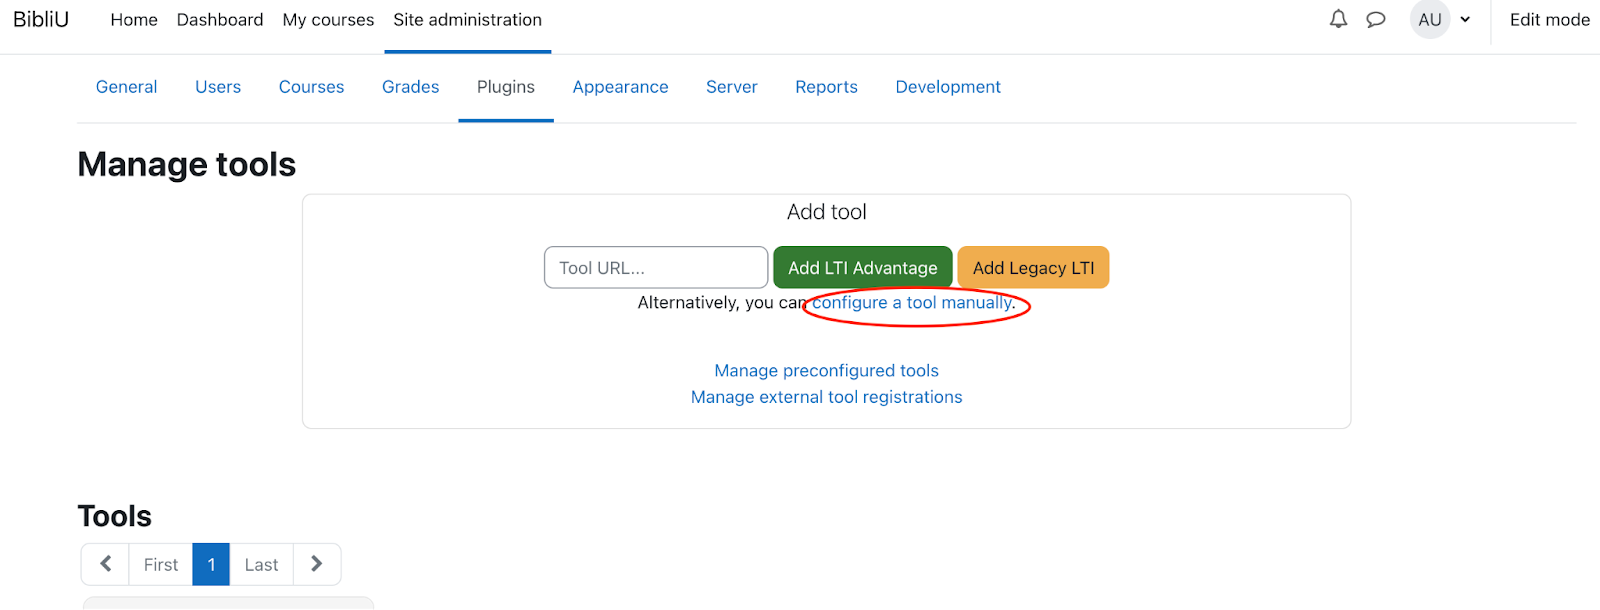Open the Home menu item
The height and width of the screenshot is (610, 1600).
134,19
